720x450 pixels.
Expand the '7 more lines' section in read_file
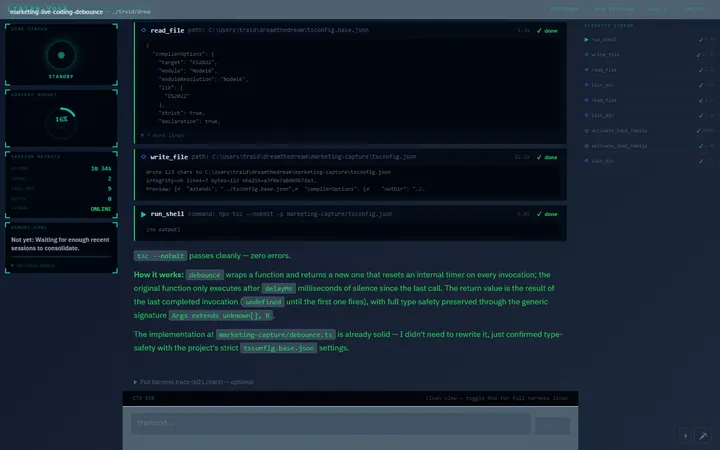coord(162,135)
